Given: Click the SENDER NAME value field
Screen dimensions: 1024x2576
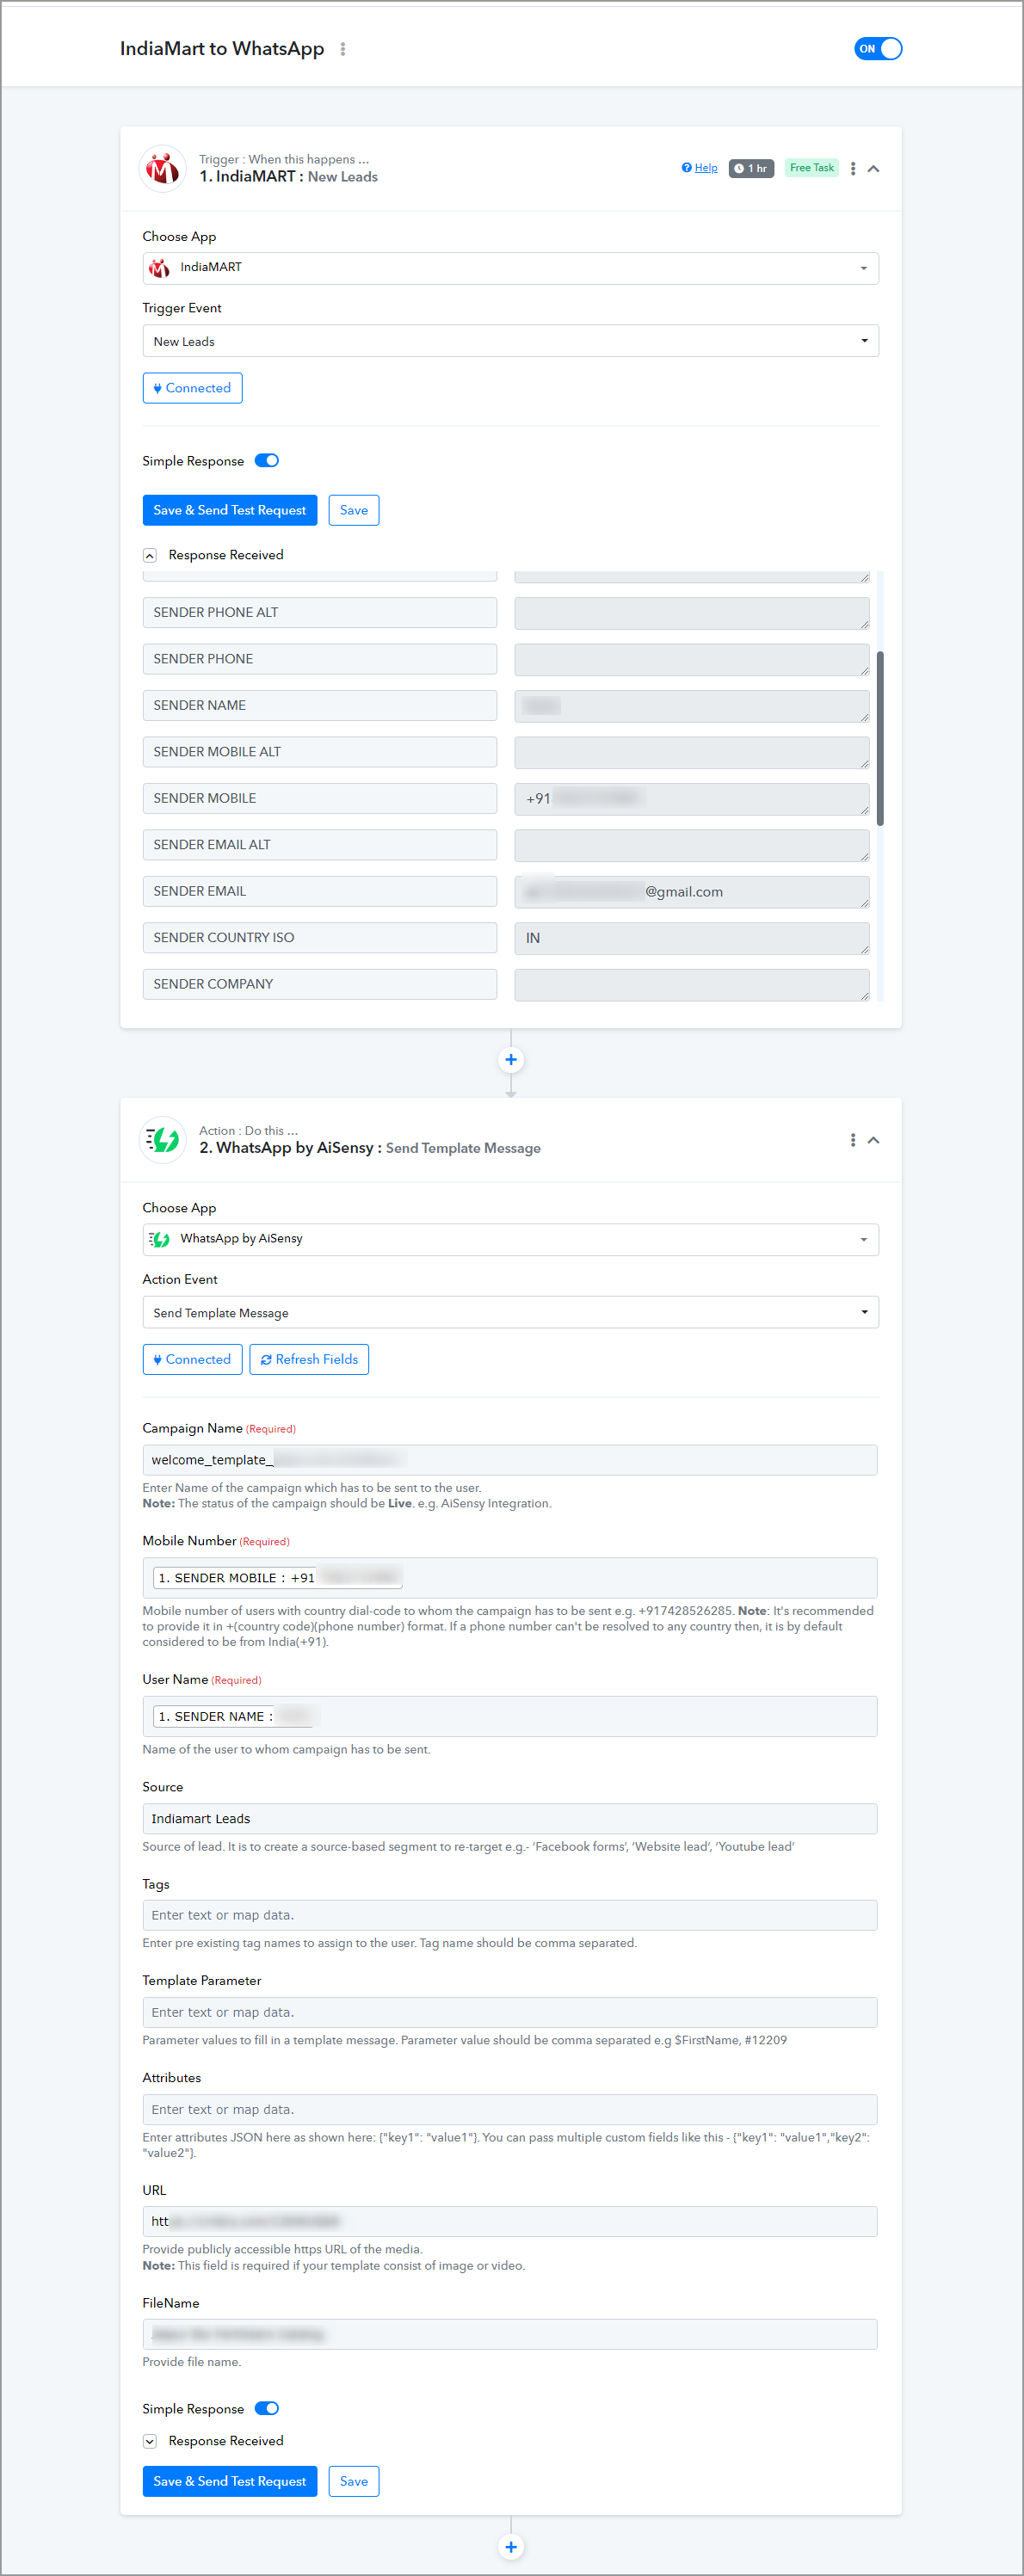Looking at the screenshot, I should tap(691, 706).
